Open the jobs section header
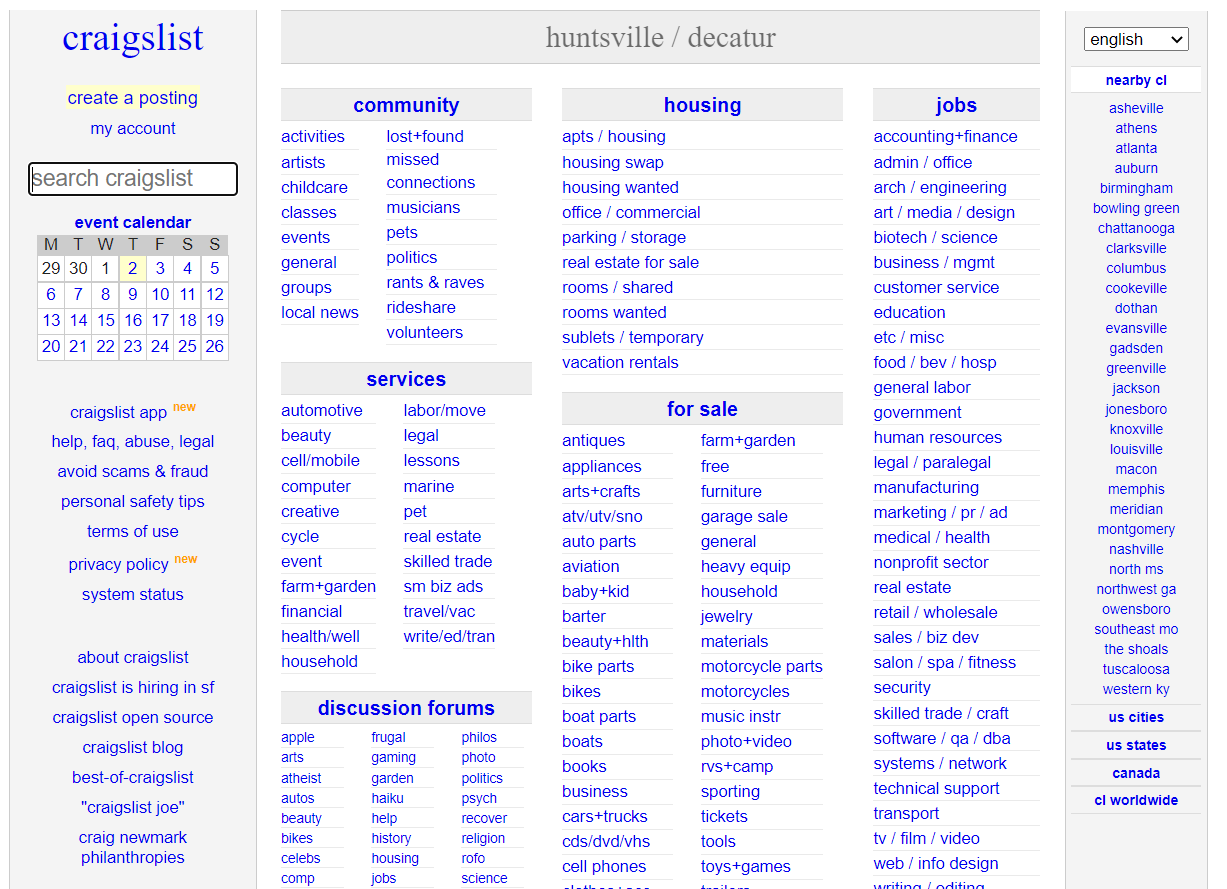Viewport: 1227px width, 889px height. pyautogui.click(x=956, y=105)
